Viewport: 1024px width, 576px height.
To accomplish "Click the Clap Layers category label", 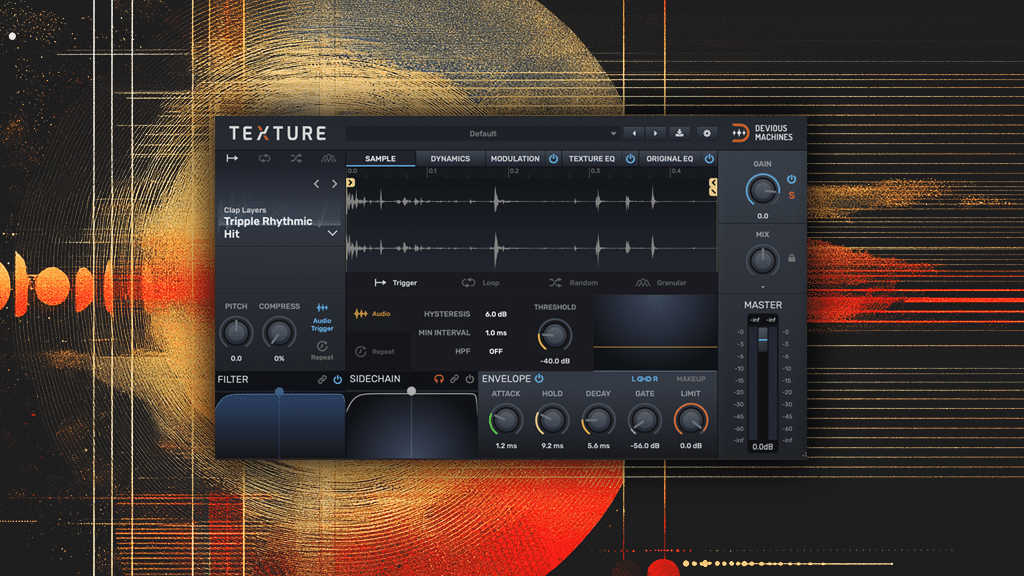I will (x=245, y=210).
